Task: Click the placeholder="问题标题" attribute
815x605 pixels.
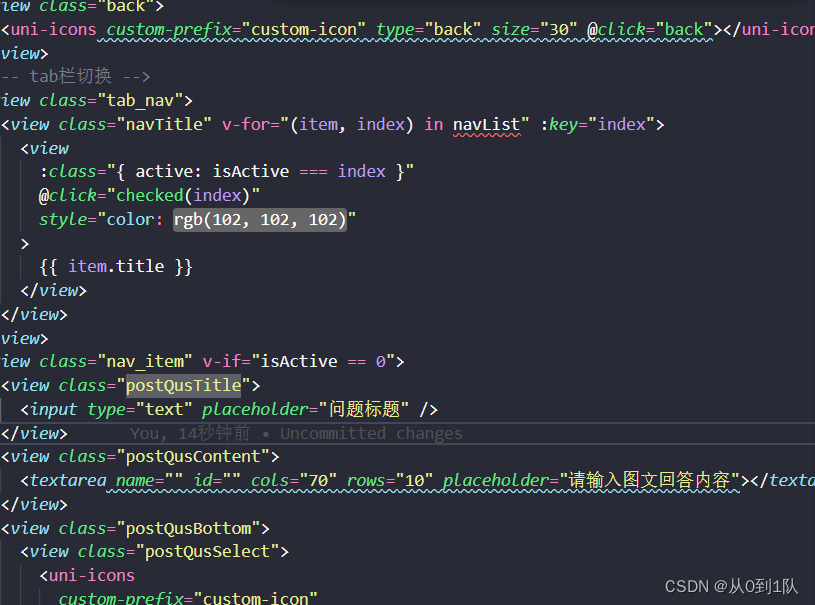Action: tap(306, 409)
